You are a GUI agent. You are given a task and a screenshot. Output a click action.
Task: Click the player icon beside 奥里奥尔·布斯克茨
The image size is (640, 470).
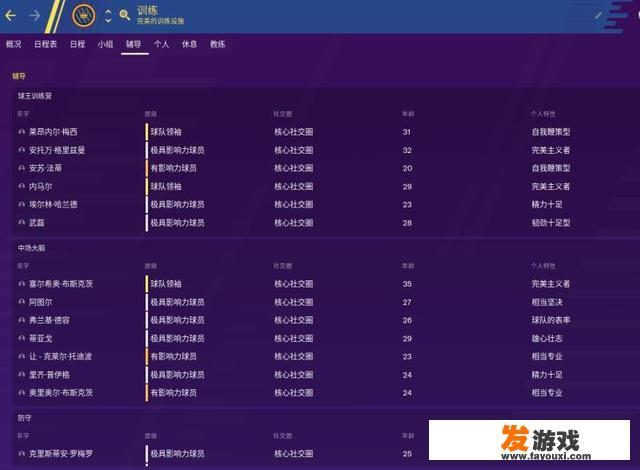pos(22,393)
